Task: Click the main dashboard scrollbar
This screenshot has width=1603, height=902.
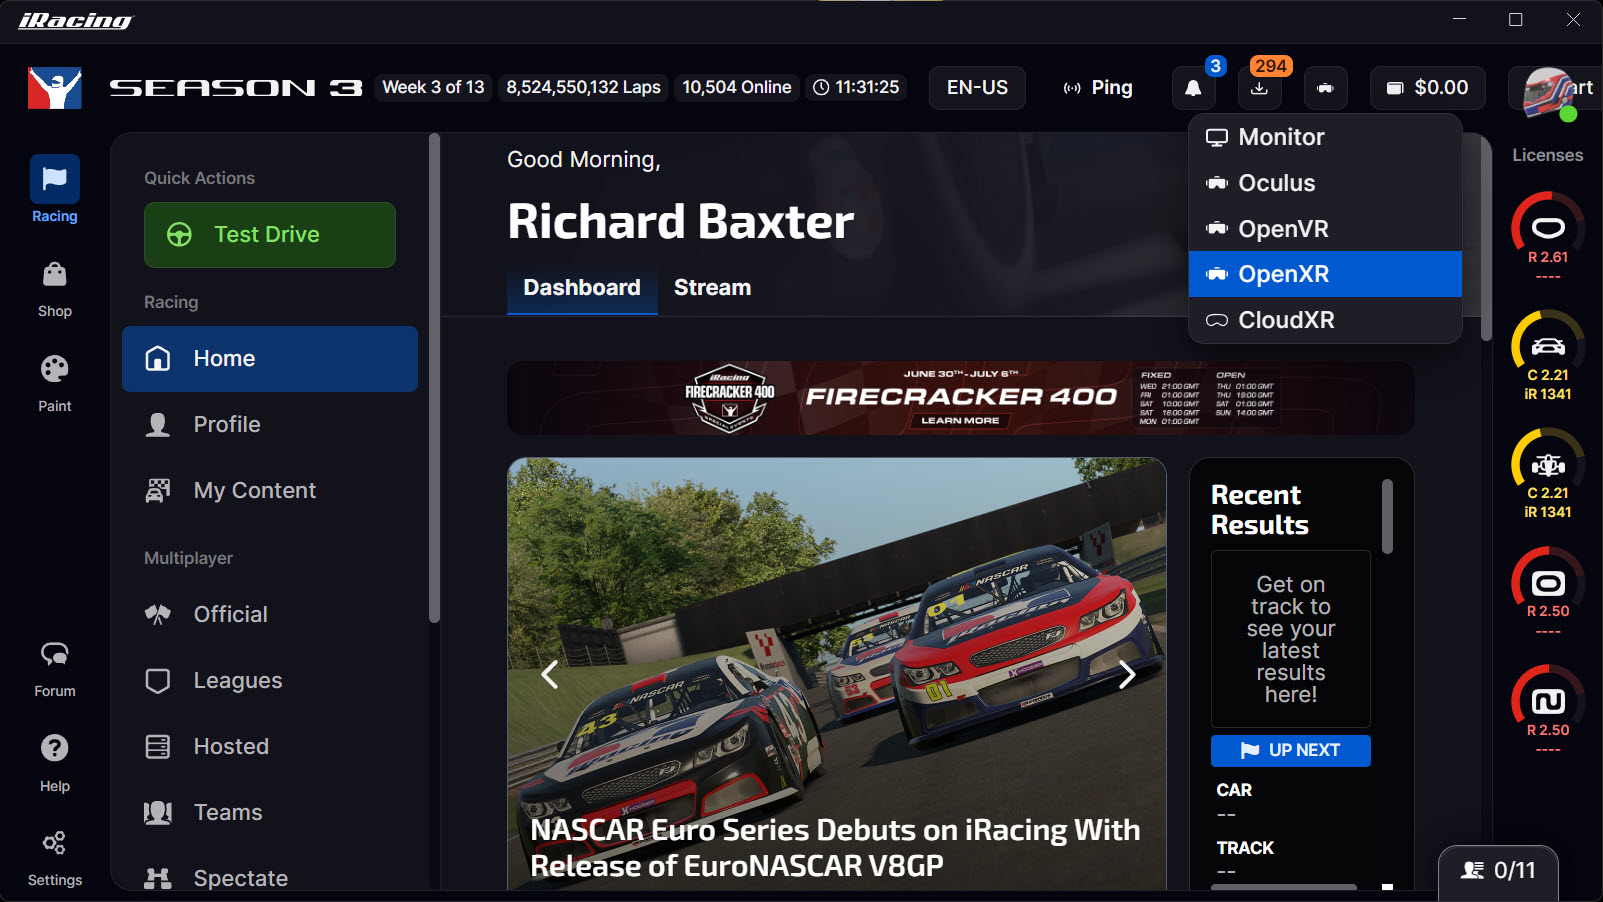Action: tap(1486, 238)
